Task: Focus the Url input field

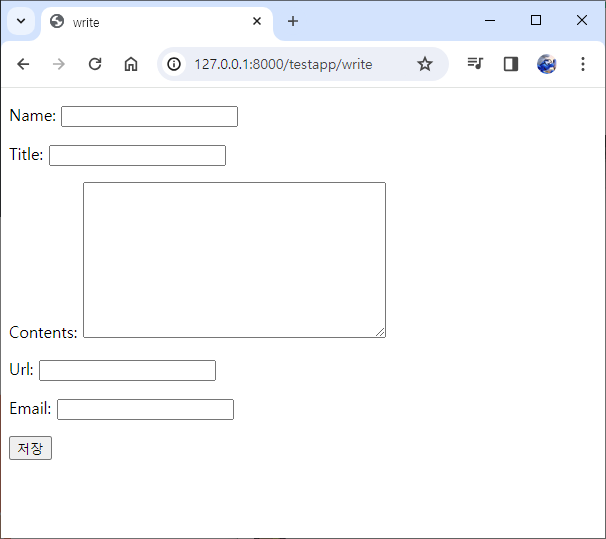Action: point(128,370)
